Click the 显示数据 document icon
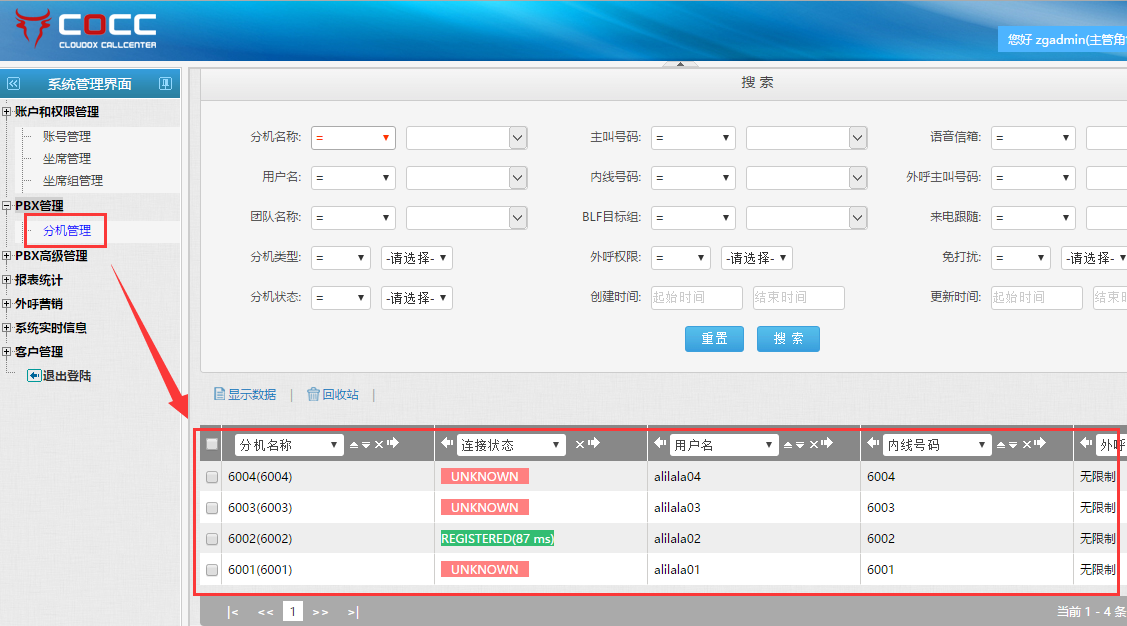The image size is (1127, 626). point(219,395)
